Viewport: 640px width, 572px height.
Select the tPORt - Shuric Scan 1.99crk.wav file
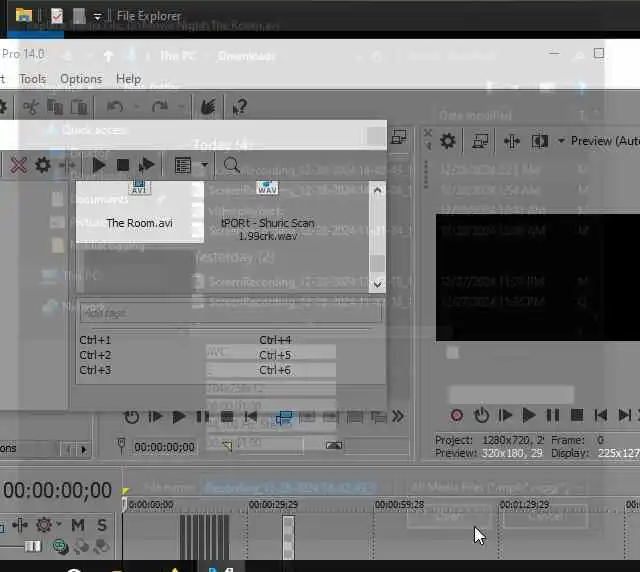click(268, 229)
